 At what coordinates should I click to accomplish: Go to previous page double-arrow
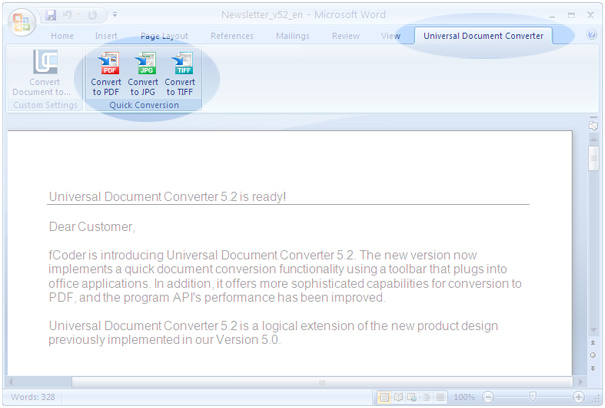pyautogui.click(x=593, y=343)
